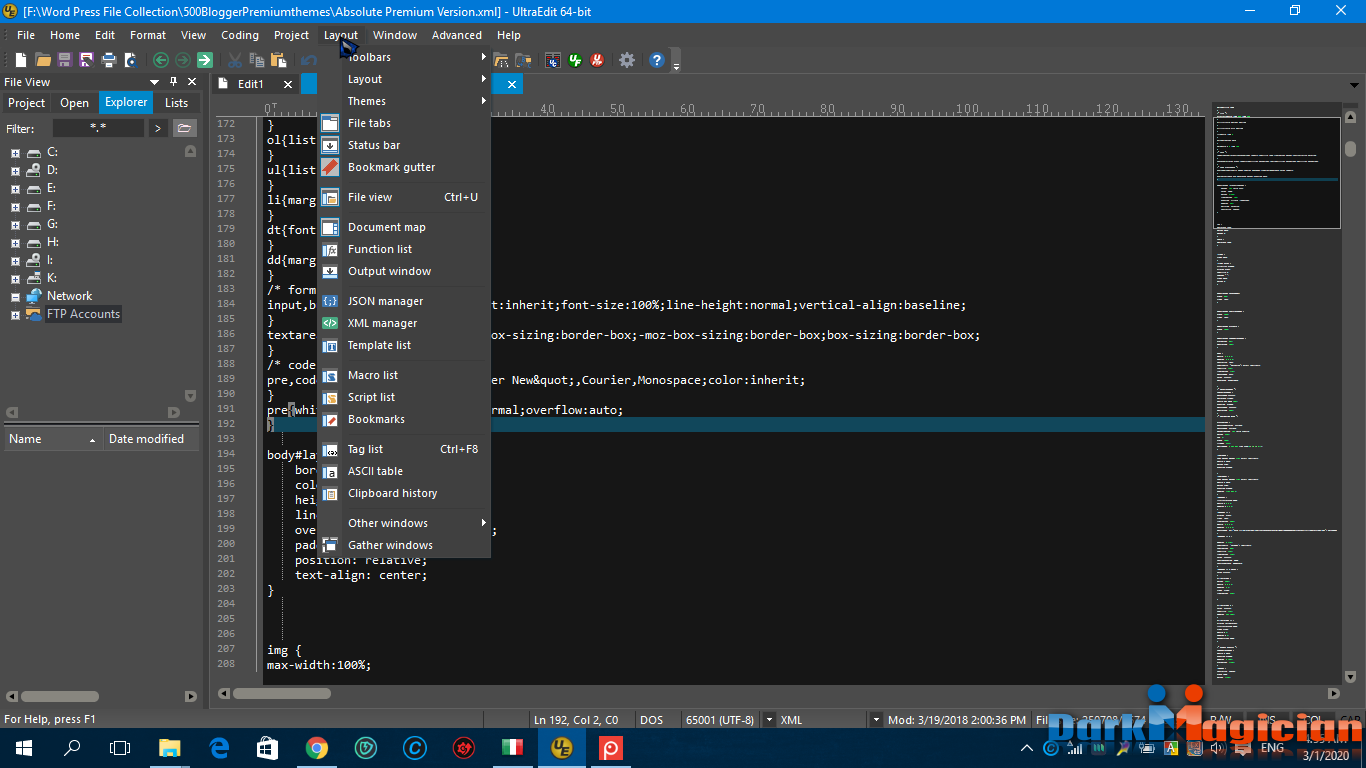Select the G: drive in the tree
Image resolution: width=1366 pixels, height=768 pixels.
coord(53,224)
